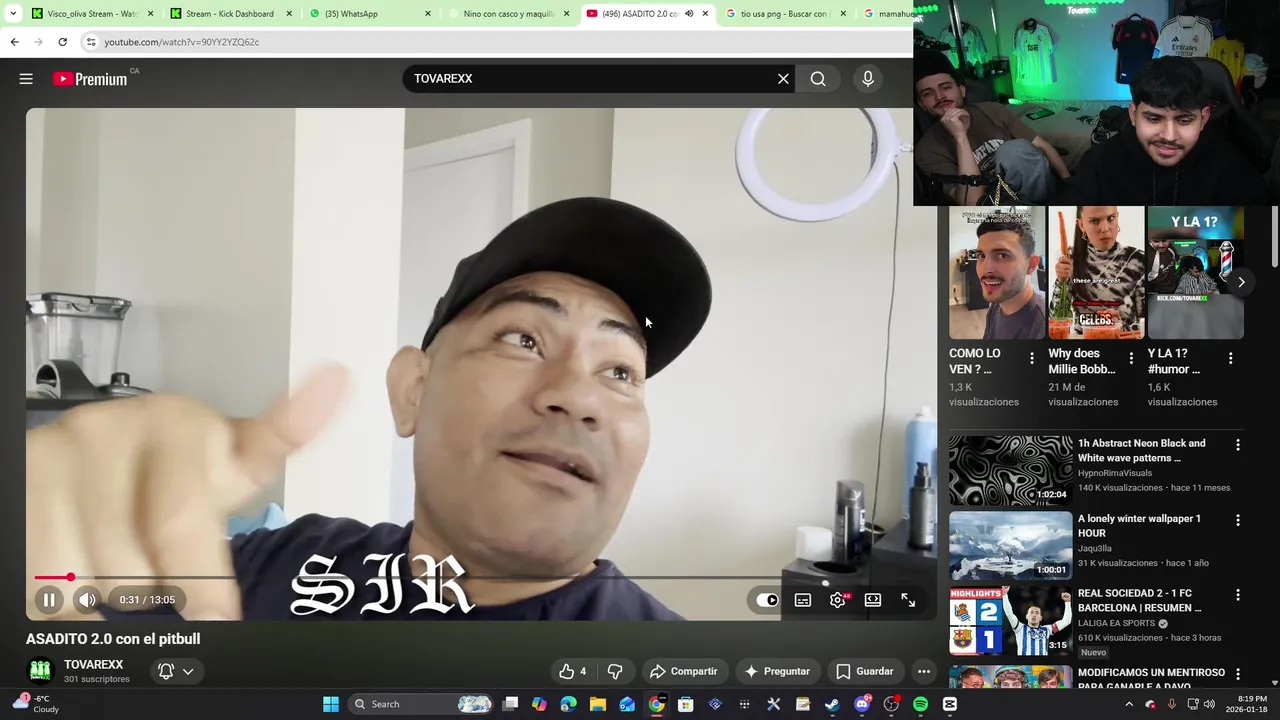Reload the YouTube page
The image size is (1280, 720).
62,42
